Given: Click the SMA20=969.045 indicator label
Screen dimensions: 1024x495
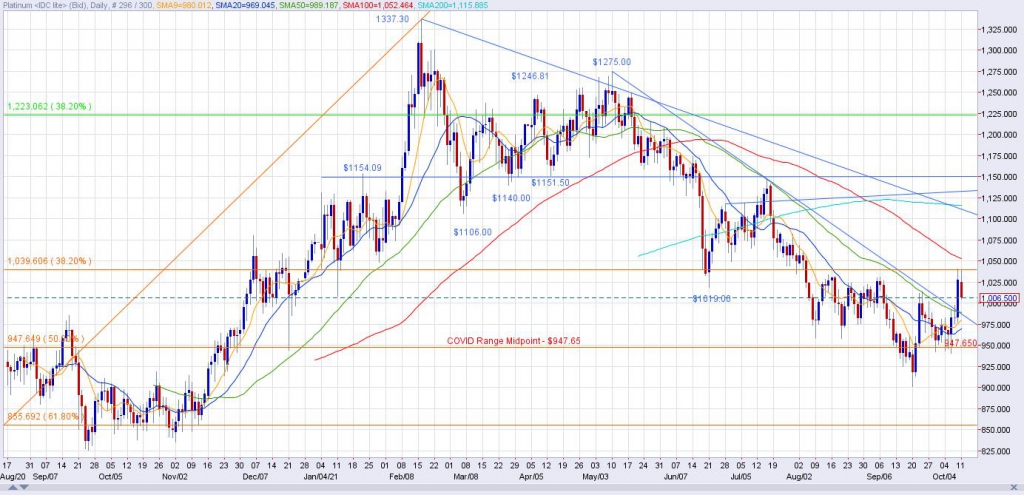Looking at the screenshot, I should pos(245,5).
